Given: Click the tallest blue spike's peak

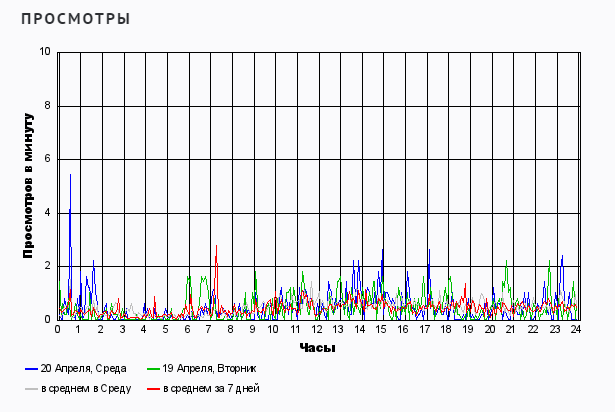Looking at the screenshot, I should (70, 175).
